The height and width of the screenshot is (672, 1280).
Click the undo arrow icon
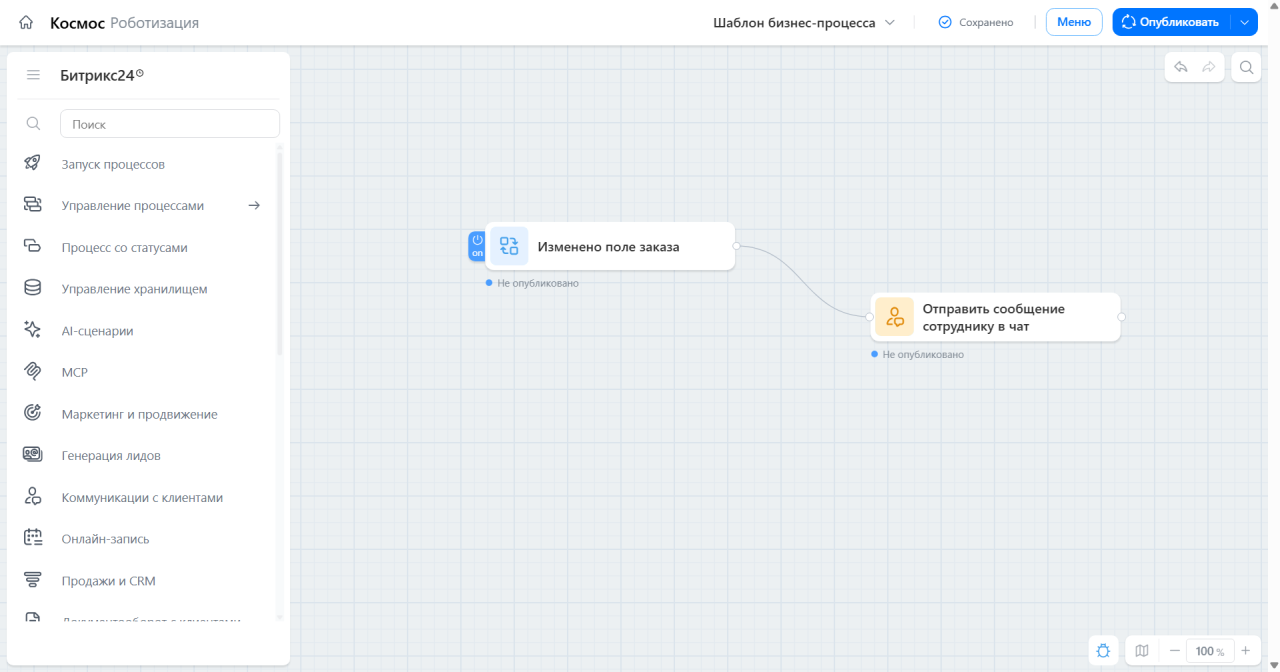[1181, 67]
